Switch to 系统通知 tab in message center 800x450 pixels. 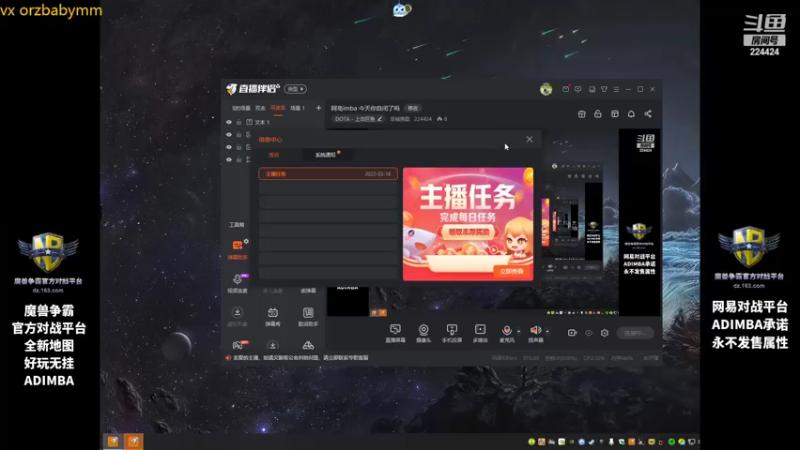click(326, 155)
